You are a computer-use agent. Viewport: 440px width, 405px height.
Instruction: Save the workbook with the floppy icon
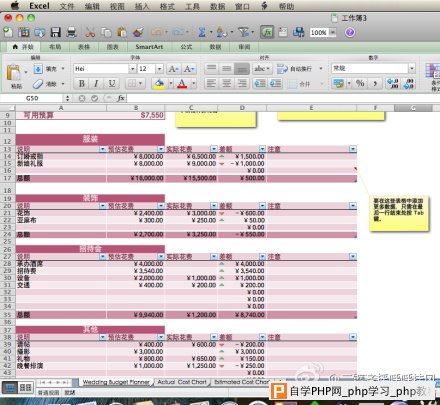tap(56, 32)
